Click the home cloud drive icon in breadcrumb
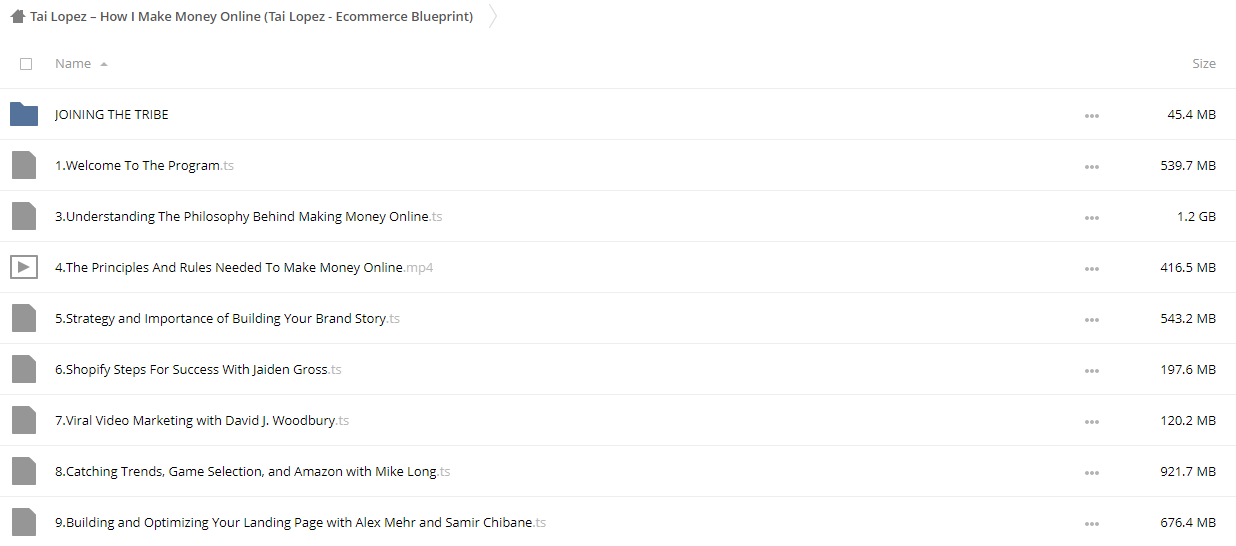Viewport: 1236px width, 546px height. tap(17, 17)
